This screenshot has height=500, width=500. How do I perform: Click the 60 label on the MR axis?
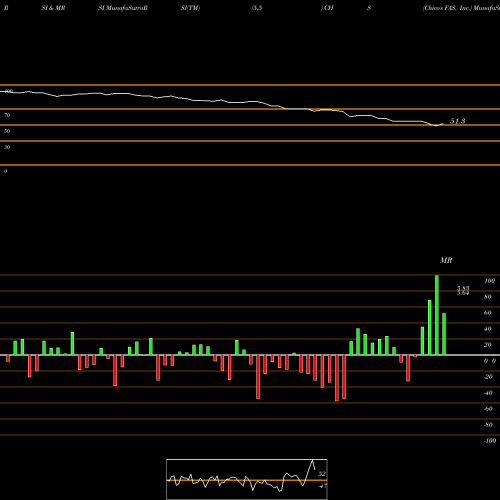[x=488, y=313]
